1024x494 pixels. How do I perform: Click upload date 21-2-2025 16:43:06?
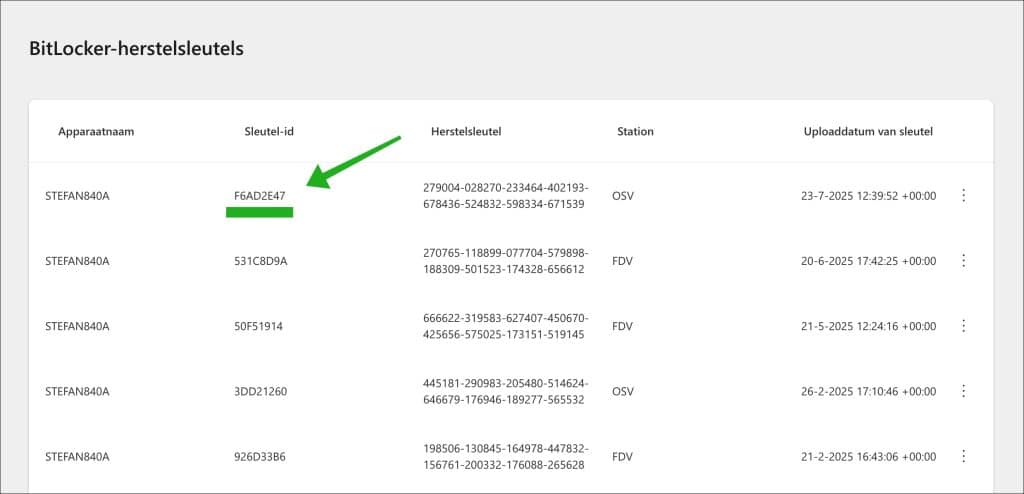pos(869,457)
